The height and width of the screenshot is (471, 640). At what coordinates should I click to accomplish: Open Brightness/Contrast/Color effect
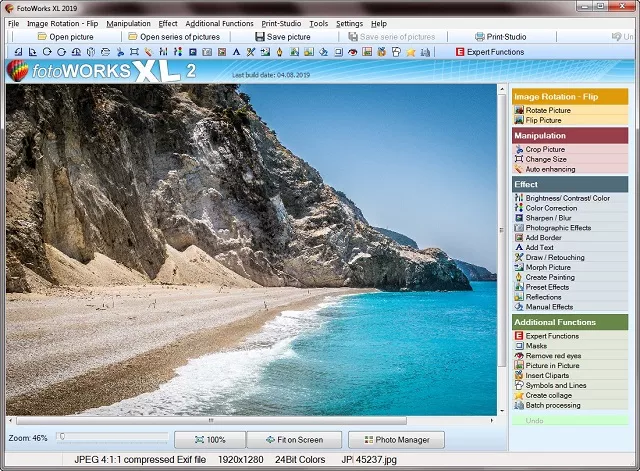pos(567,198)
